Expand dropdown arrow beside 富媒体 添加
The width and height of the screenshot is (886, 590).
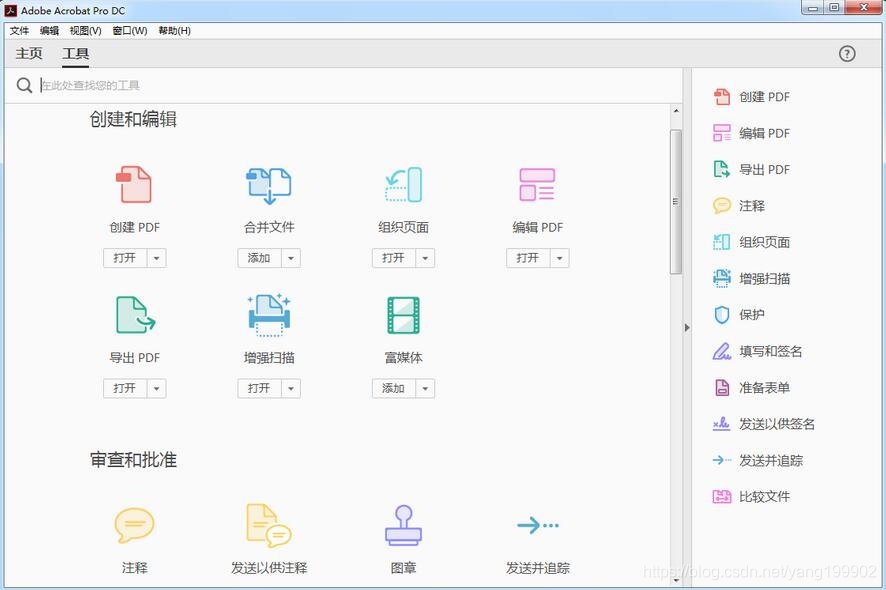[x=425, y=389]
